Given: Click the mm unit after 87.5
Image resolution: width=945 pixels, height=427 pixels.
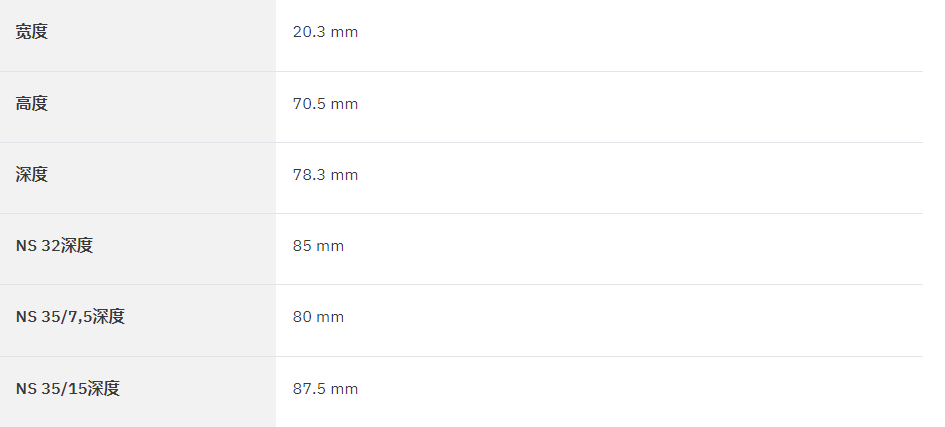Looking at the screenshot, I should click(344, 390).
